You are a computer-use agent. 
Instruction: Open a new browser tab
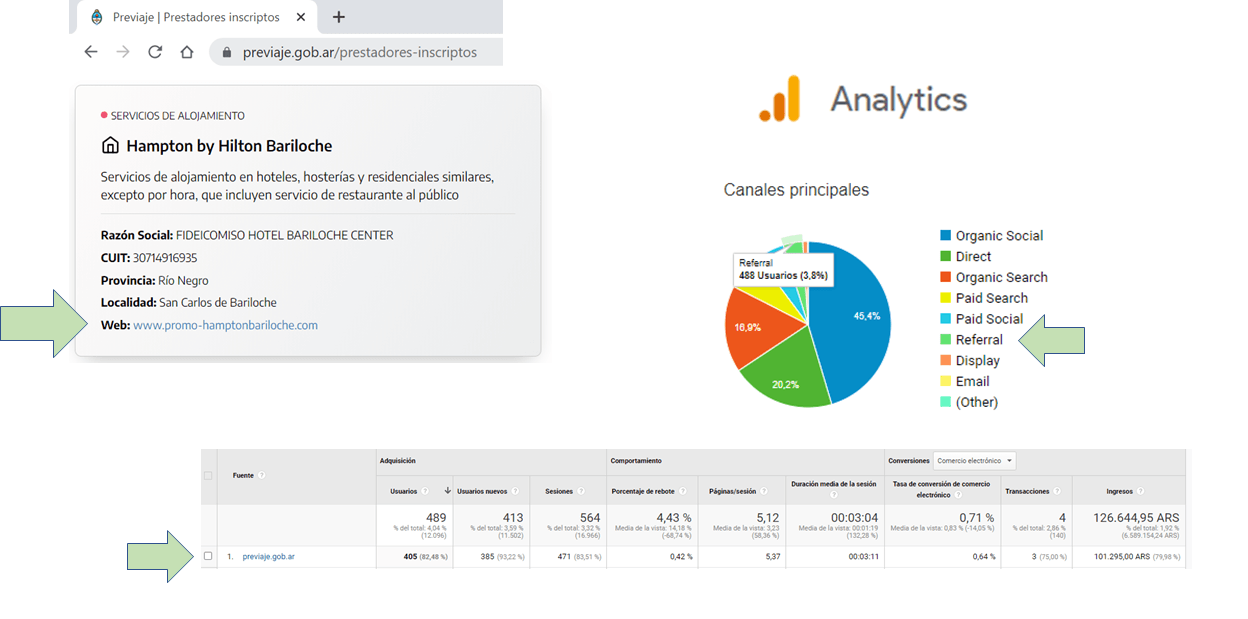point(339,17)
